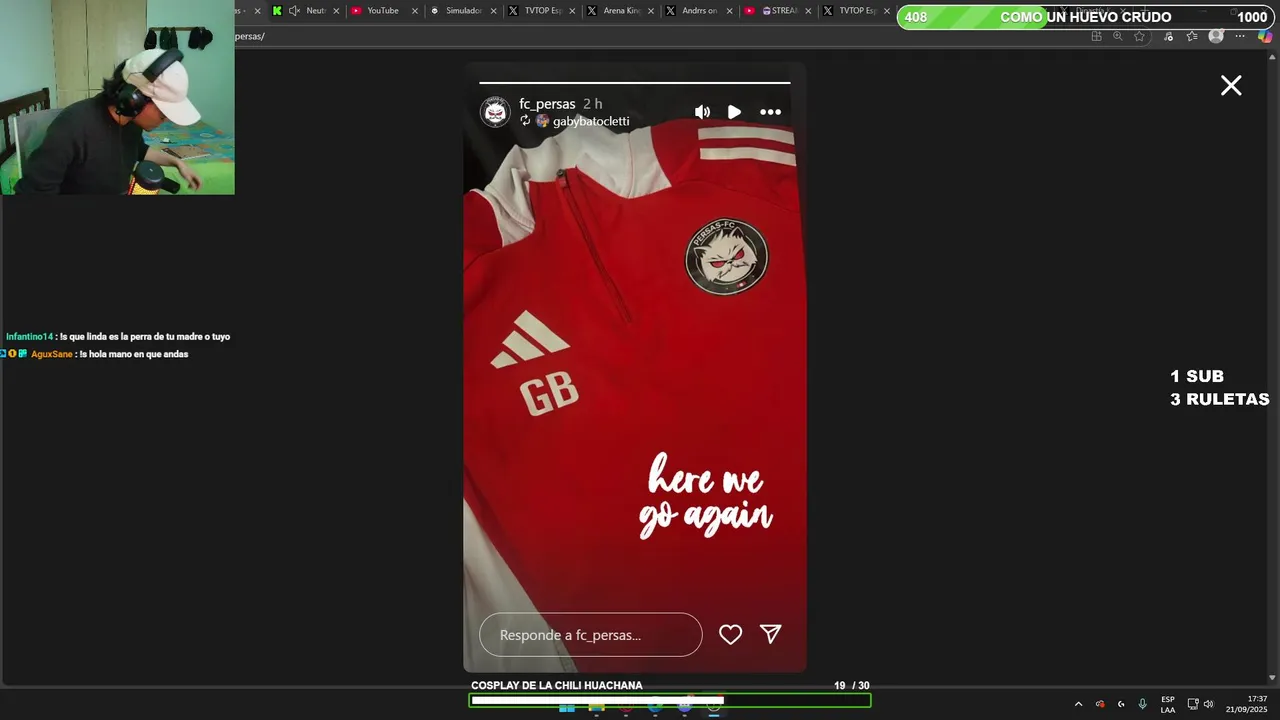Image resolution: width=1280 pixels, height=720 pixels.
Task: Mute the Instagram story audio
Action: [702, 112]
